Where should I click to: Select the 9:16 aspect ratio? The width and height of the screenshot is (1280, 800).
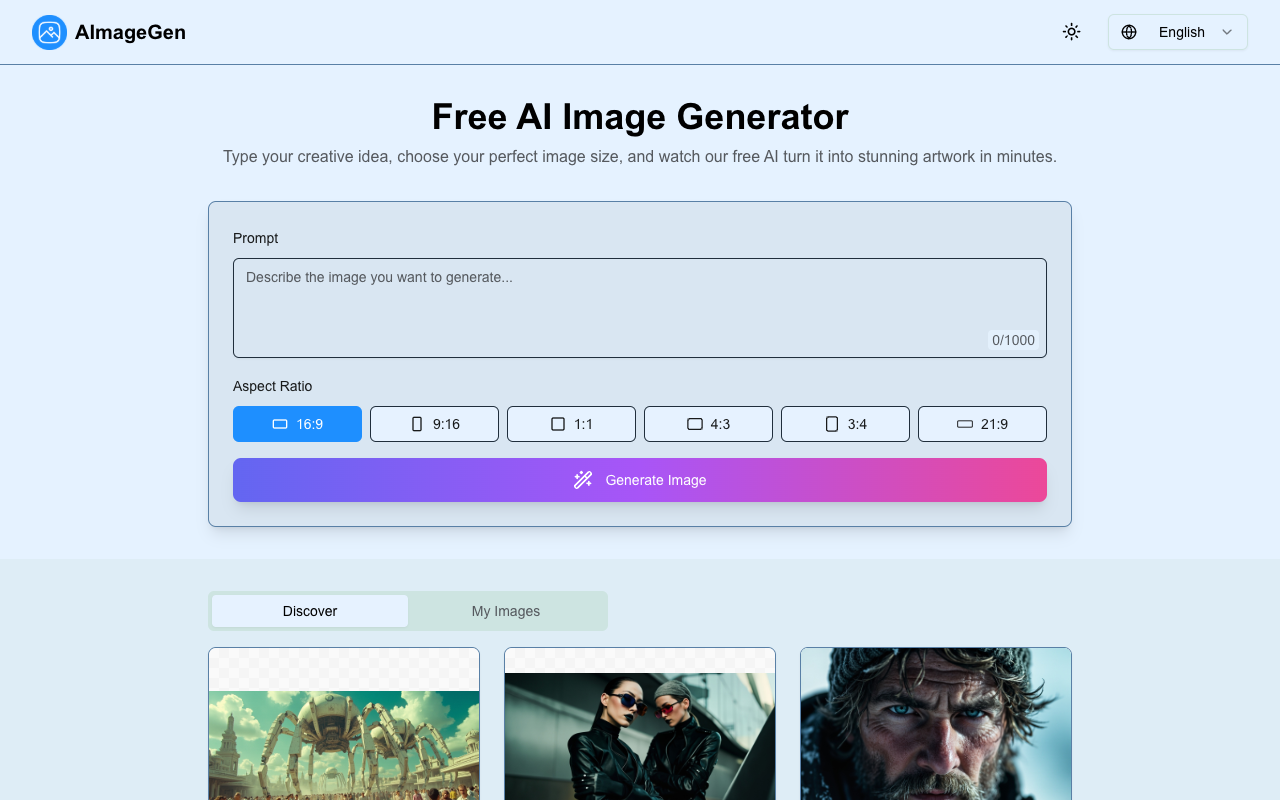434,423
